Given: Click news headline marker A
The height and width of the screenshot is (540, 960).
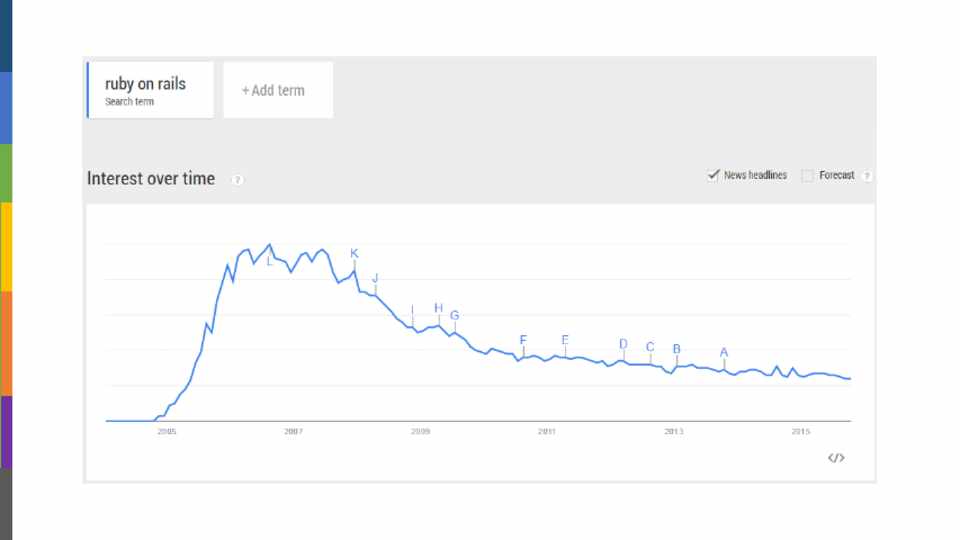Looking at the screenshot, I should (724, 352).
